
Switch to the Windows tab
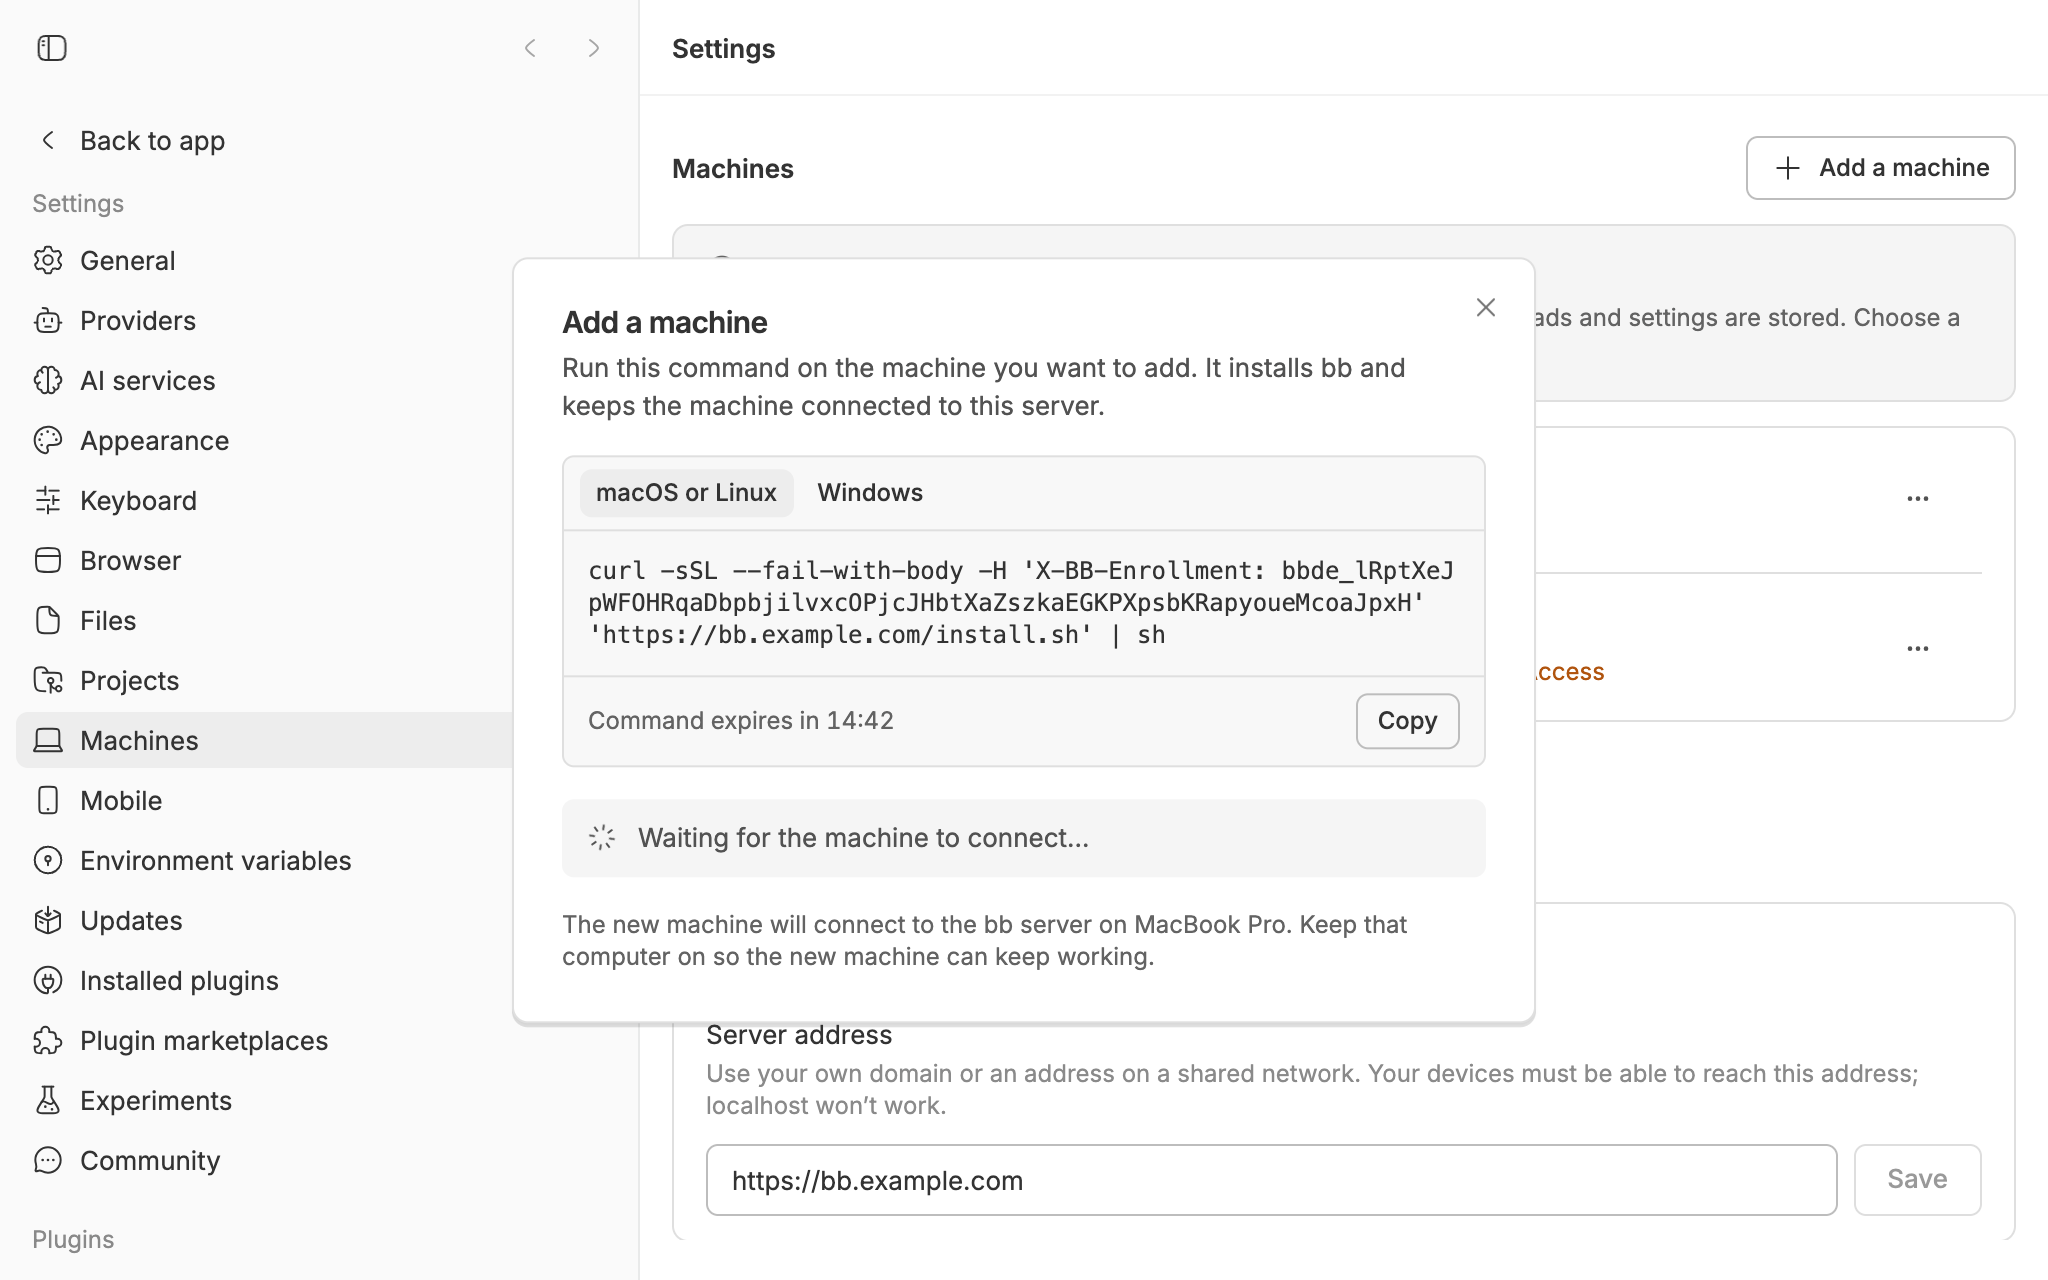pyautogui.click(x=870, y=493)
